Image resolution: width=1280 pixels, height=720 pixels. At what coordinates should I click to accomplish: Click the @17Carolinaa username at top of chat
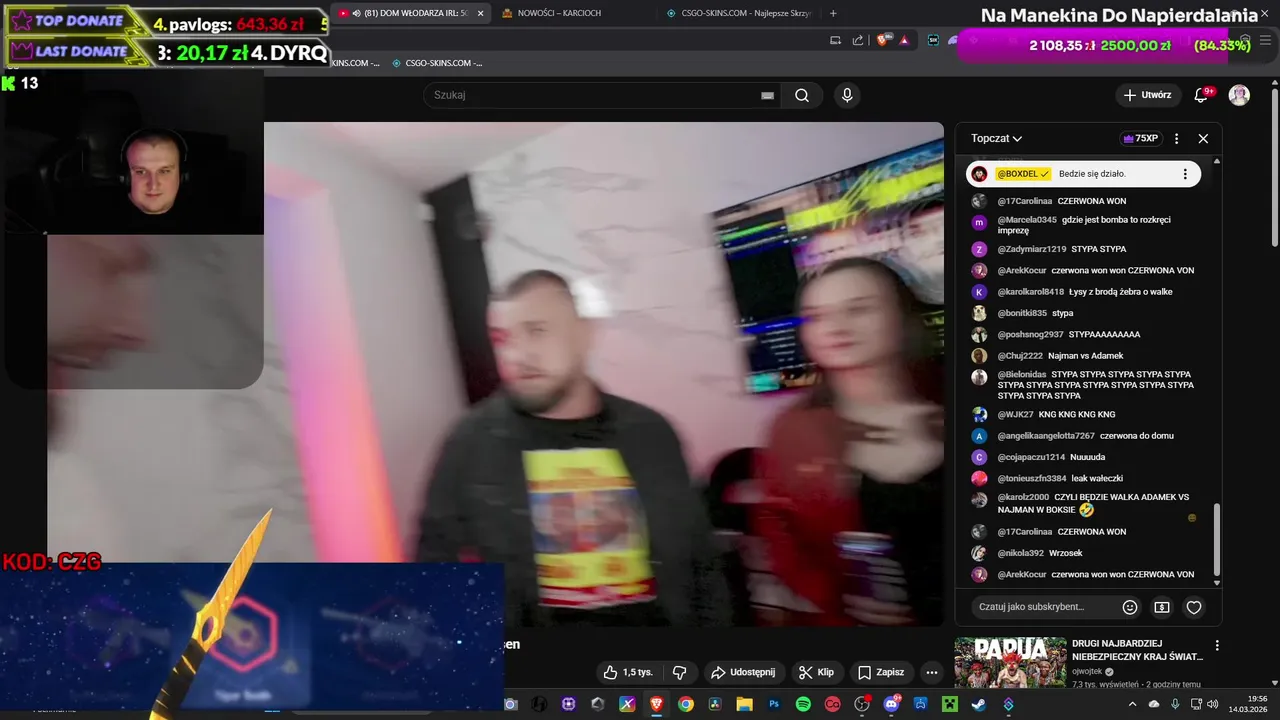pos(1025,201)
